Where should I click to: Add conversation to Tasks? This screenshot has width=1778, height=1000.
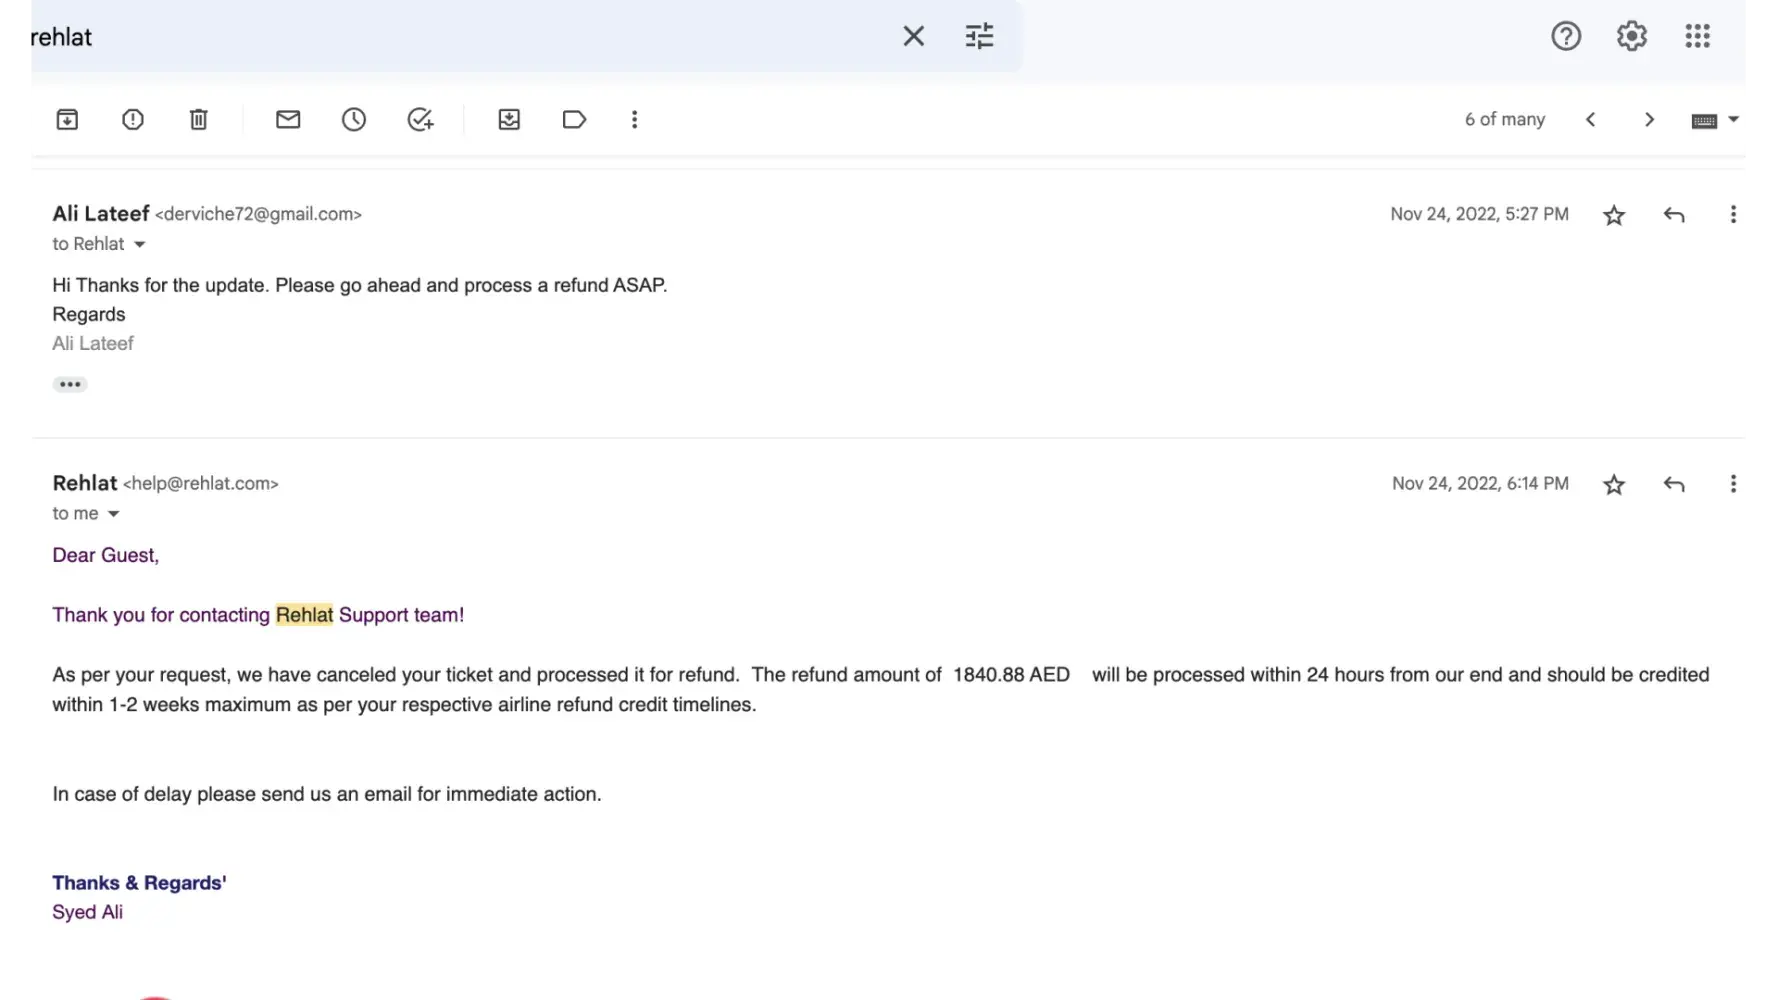(420, 120)
